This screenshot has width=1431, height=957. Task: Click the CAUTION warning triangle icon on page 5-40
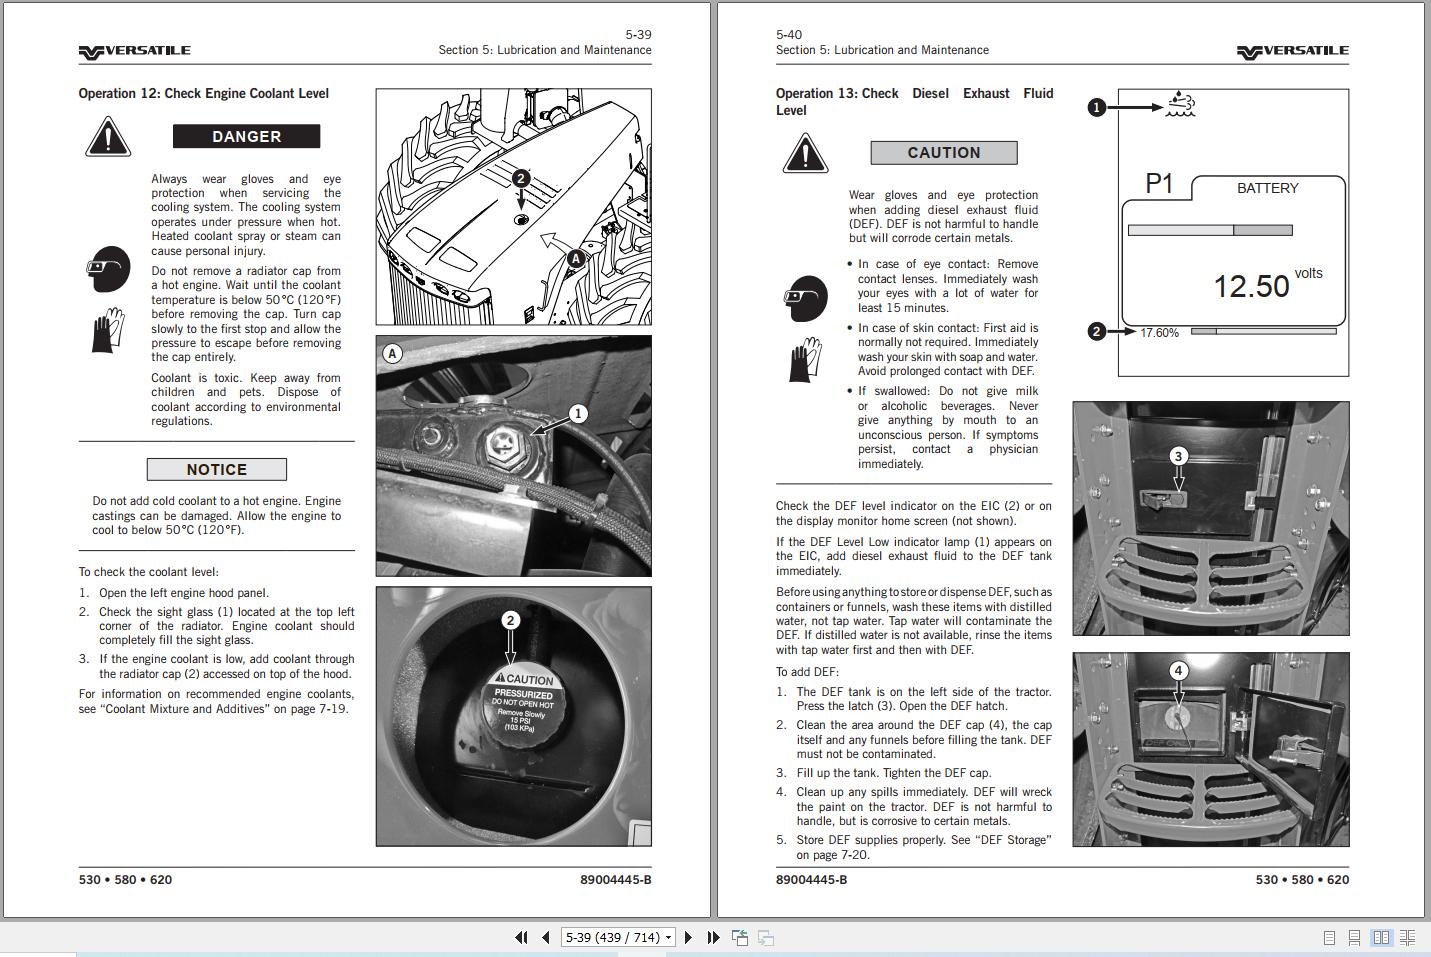[x=805, y=153]
